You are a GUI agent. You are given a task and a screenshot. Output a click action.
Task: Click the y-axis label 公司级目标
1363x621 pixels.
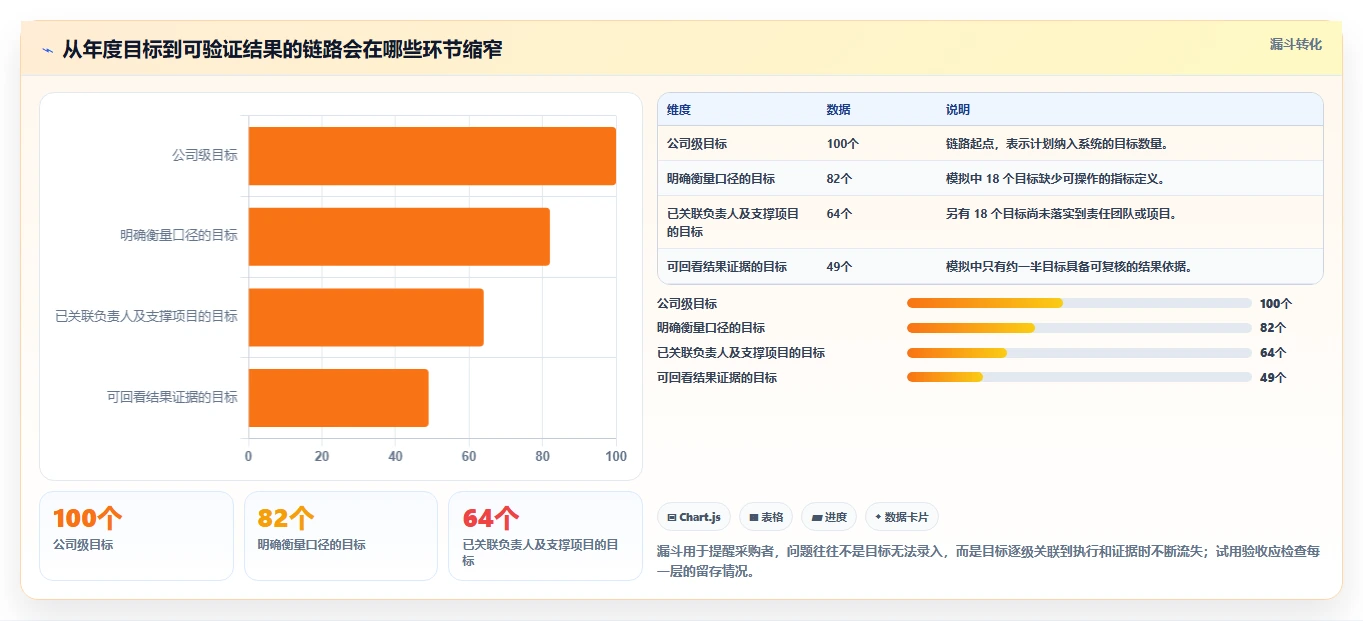tap(205, 156)
